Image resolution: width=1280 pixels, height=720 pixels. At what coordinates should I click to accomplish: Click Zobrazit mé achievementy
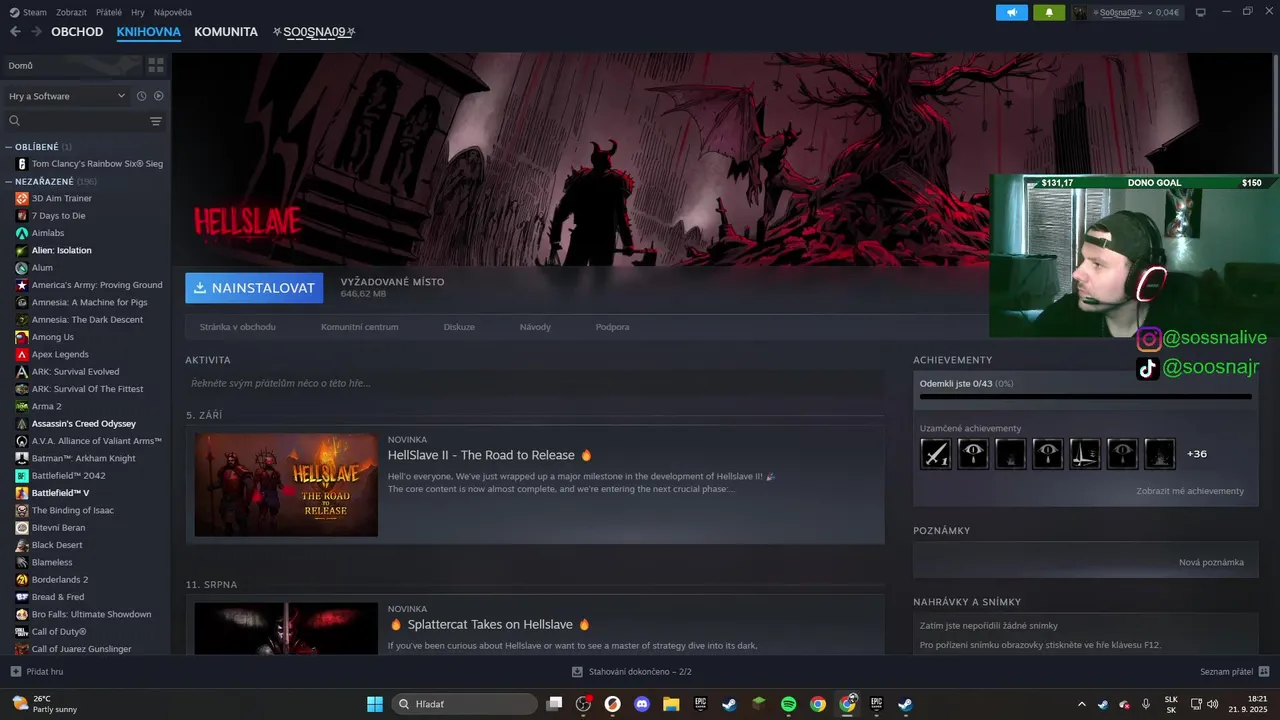coord(1190,491)
